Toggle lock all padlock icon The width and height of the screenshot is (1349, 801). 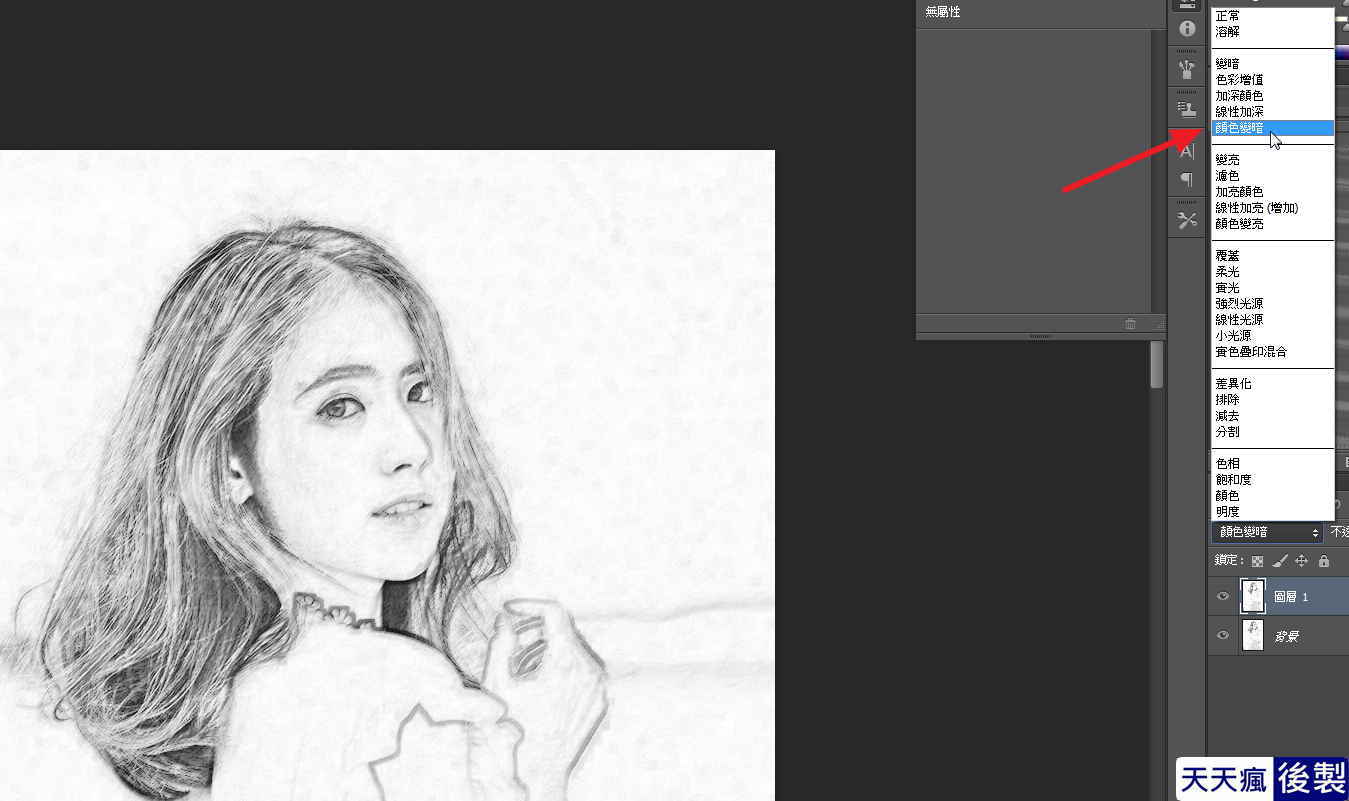coord(1323,561)
